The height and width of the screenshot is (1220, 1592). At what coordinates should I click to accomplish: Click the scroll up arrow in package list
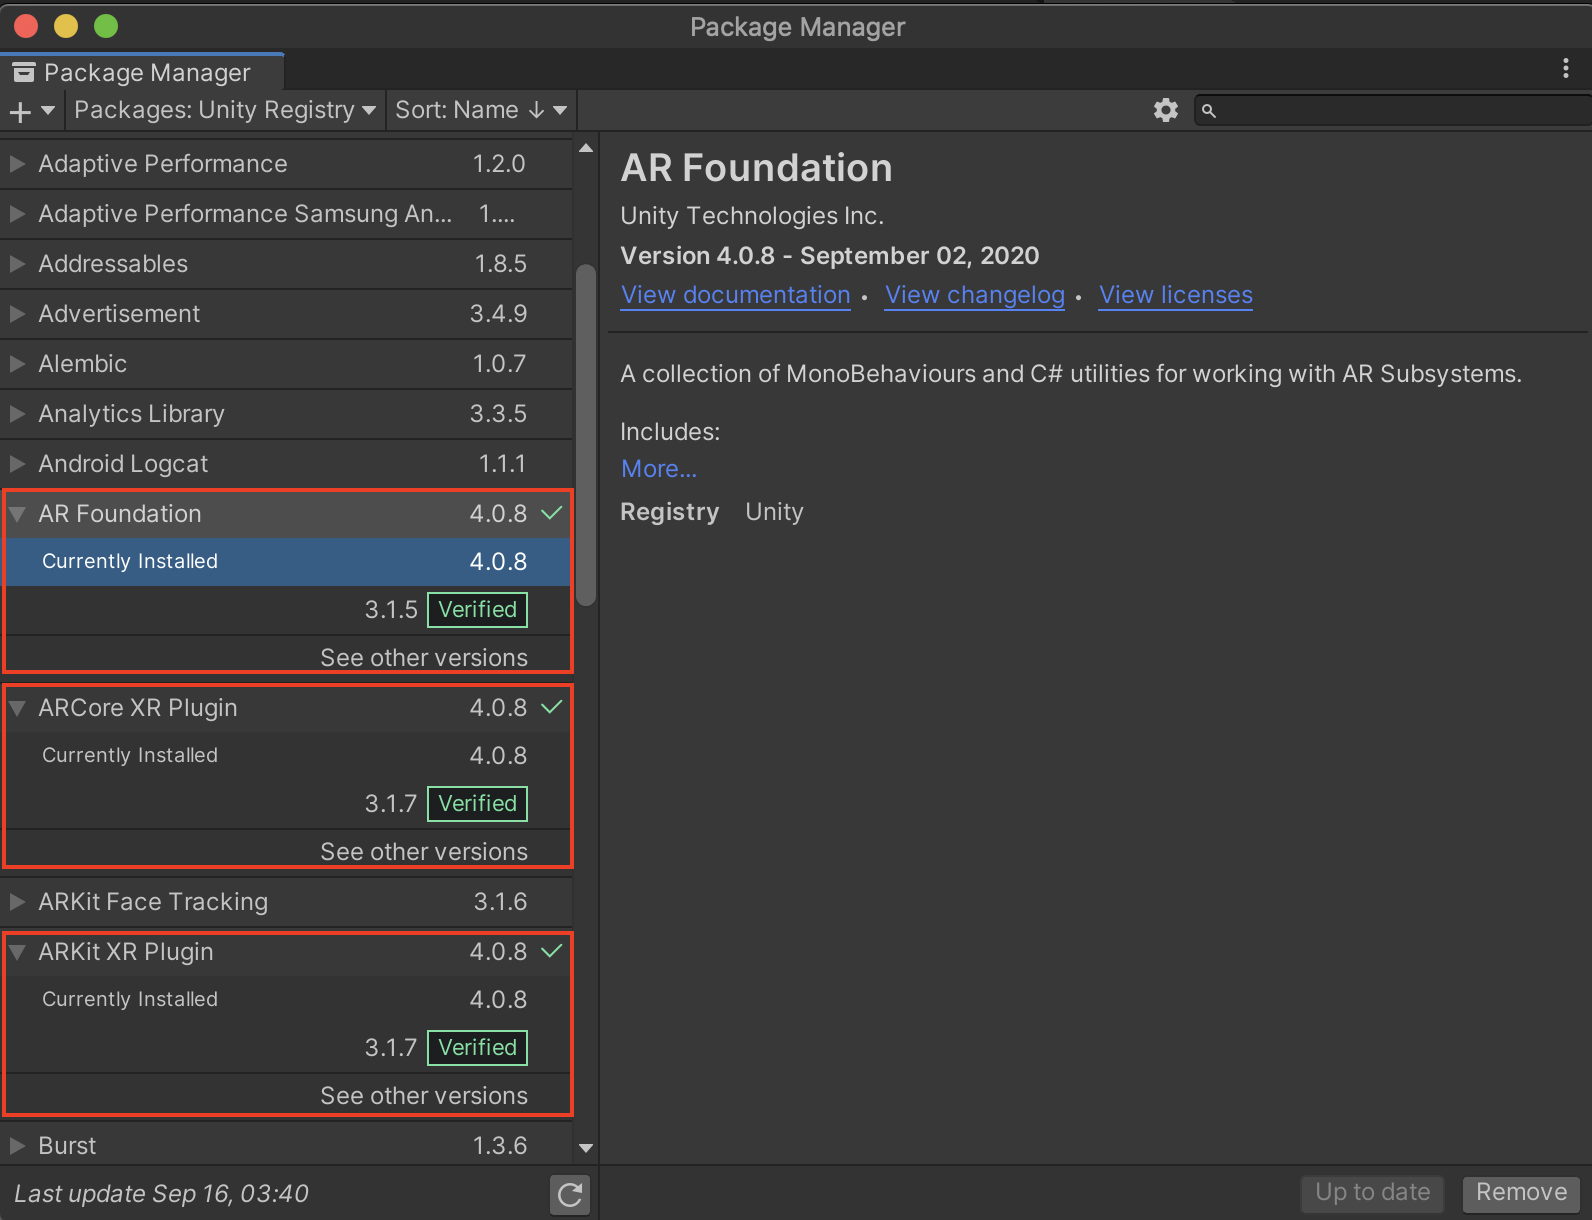click(x=586, y=149)
